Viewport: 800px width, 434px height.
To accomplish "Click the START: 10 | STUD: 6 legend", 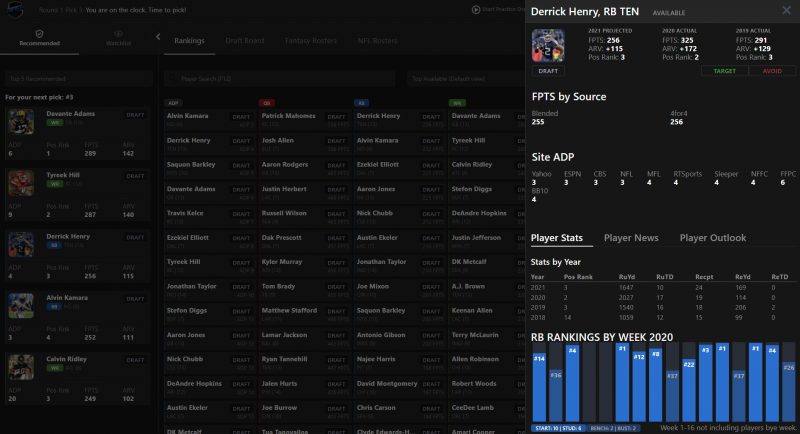I will 558,428.
